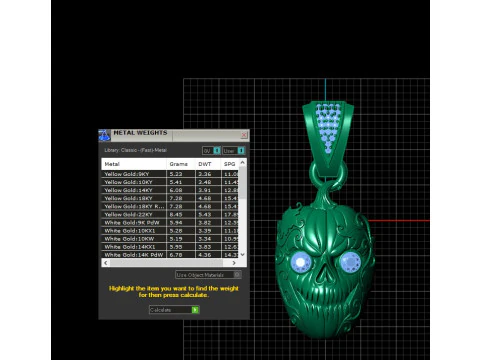The image size is (480, 360).
Task: Click the Grams column header
Action: pos(181,164)
